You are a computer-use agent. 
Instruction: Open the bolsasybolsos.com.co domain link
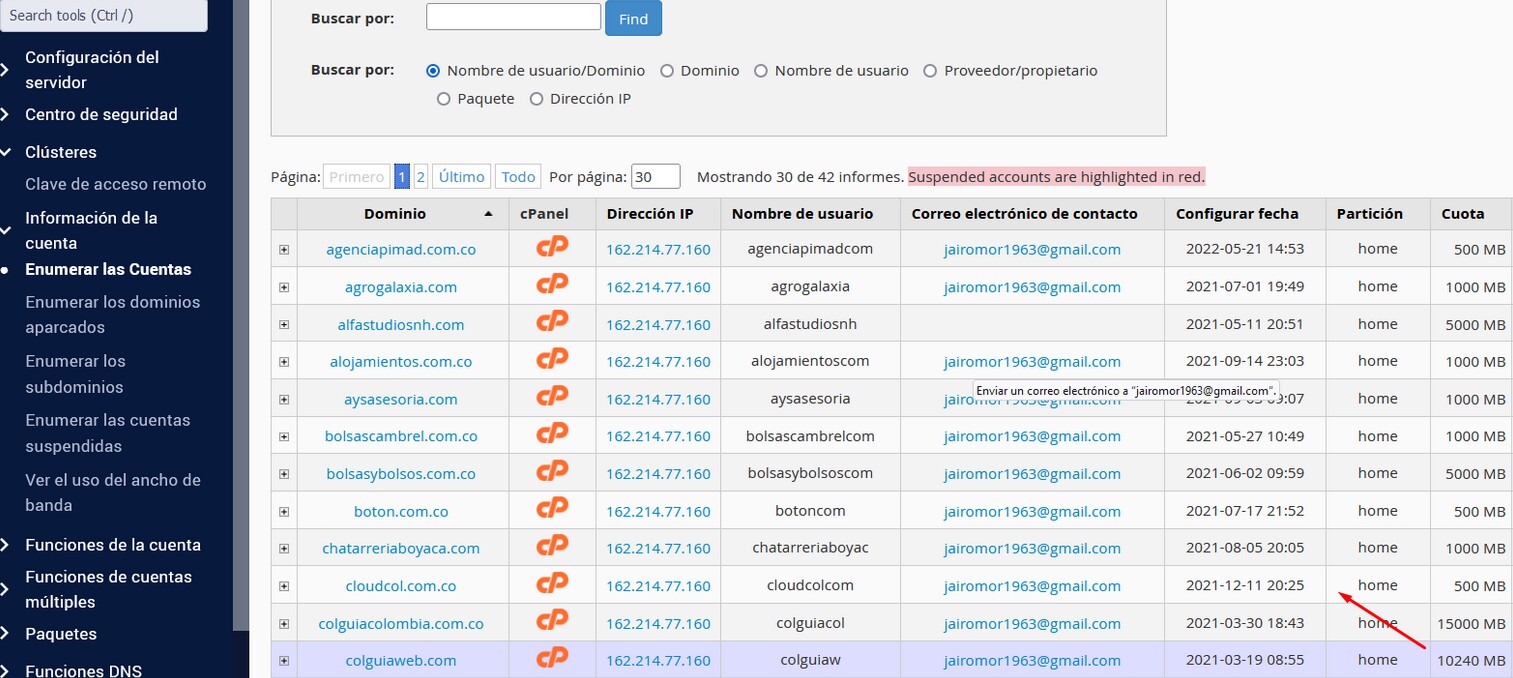pos(400,473)
